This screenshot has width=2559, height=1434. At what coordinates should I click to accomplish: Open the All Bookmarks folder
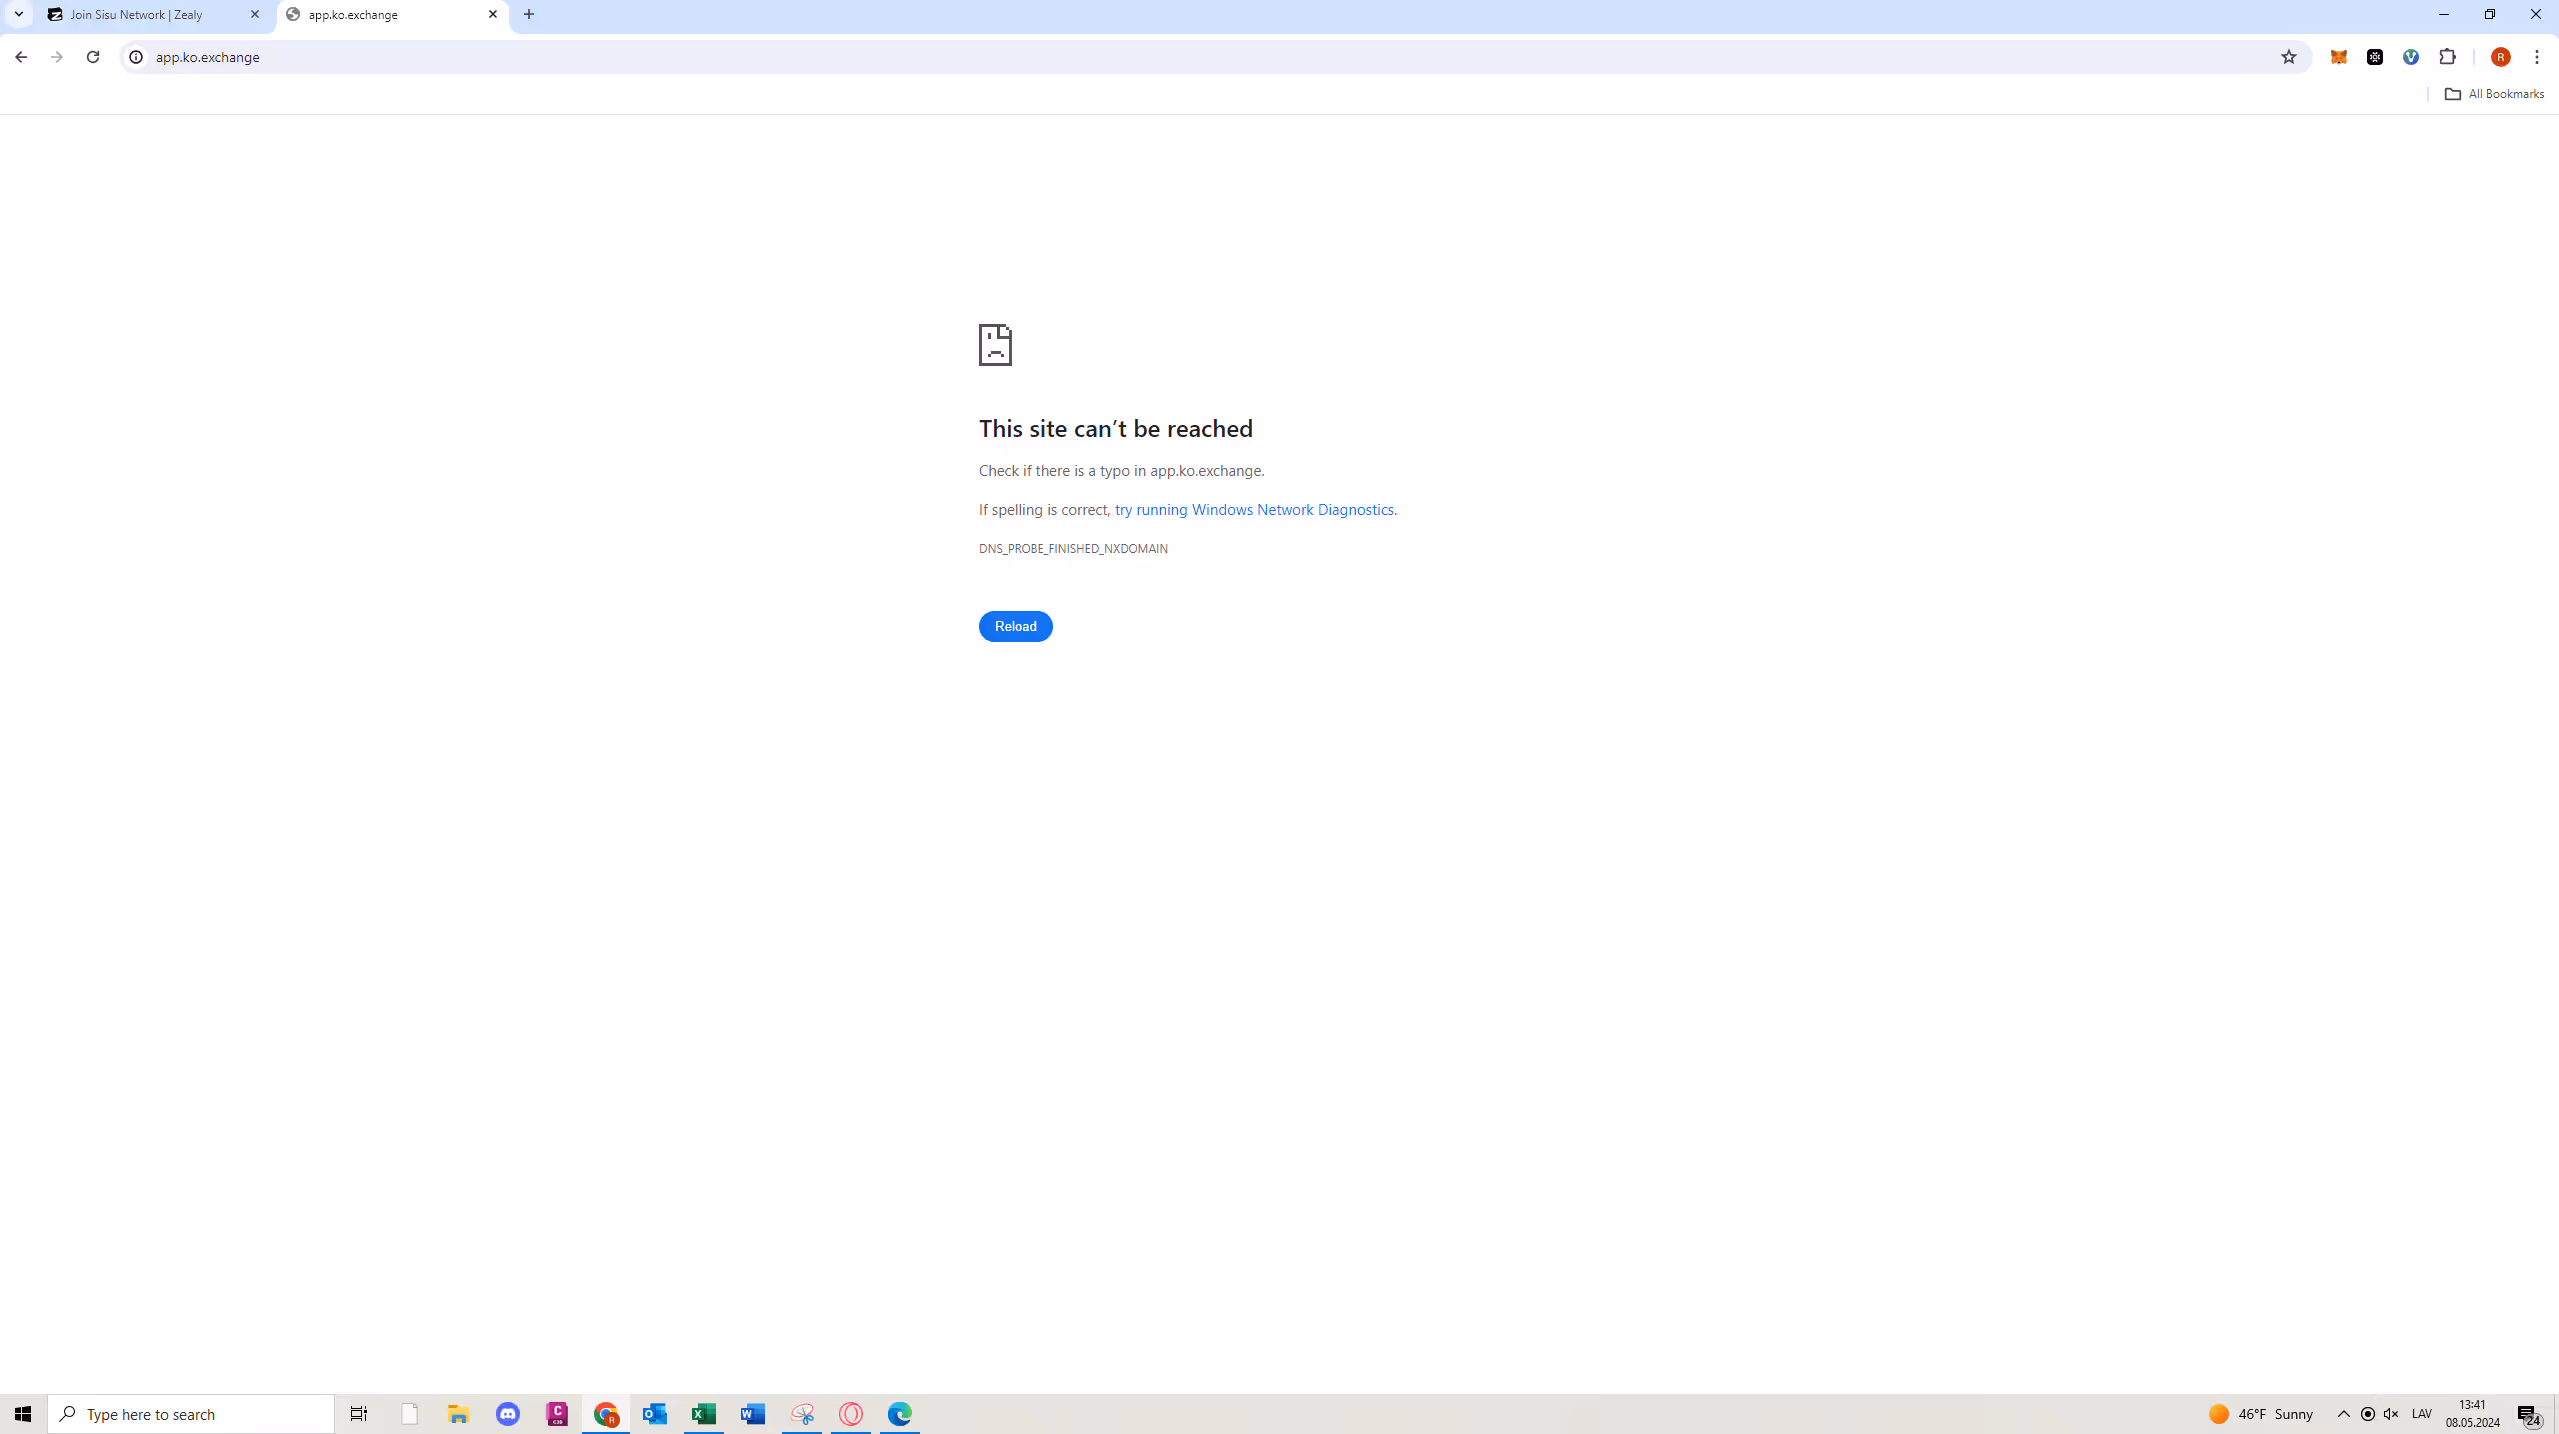[x=2494, y=93]
